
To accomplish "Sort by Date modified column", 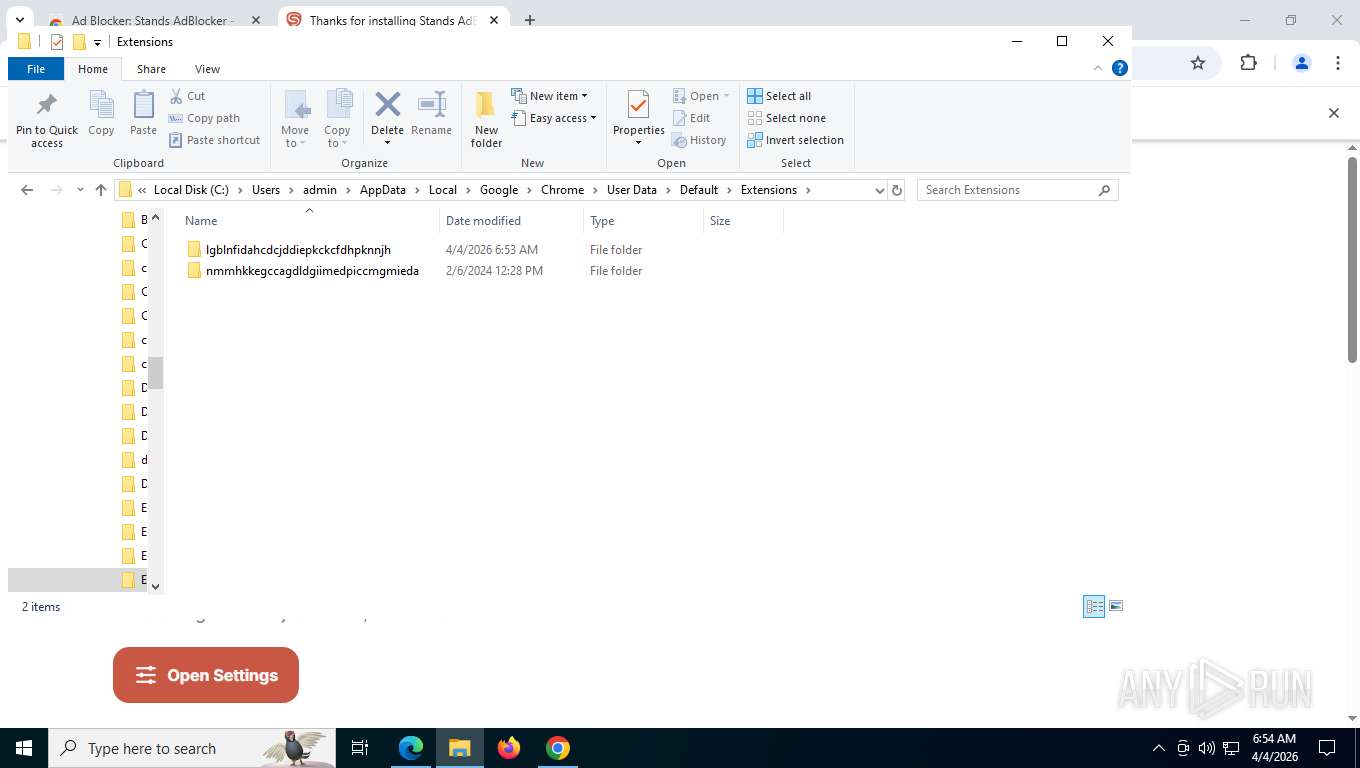I will (511, 221).
